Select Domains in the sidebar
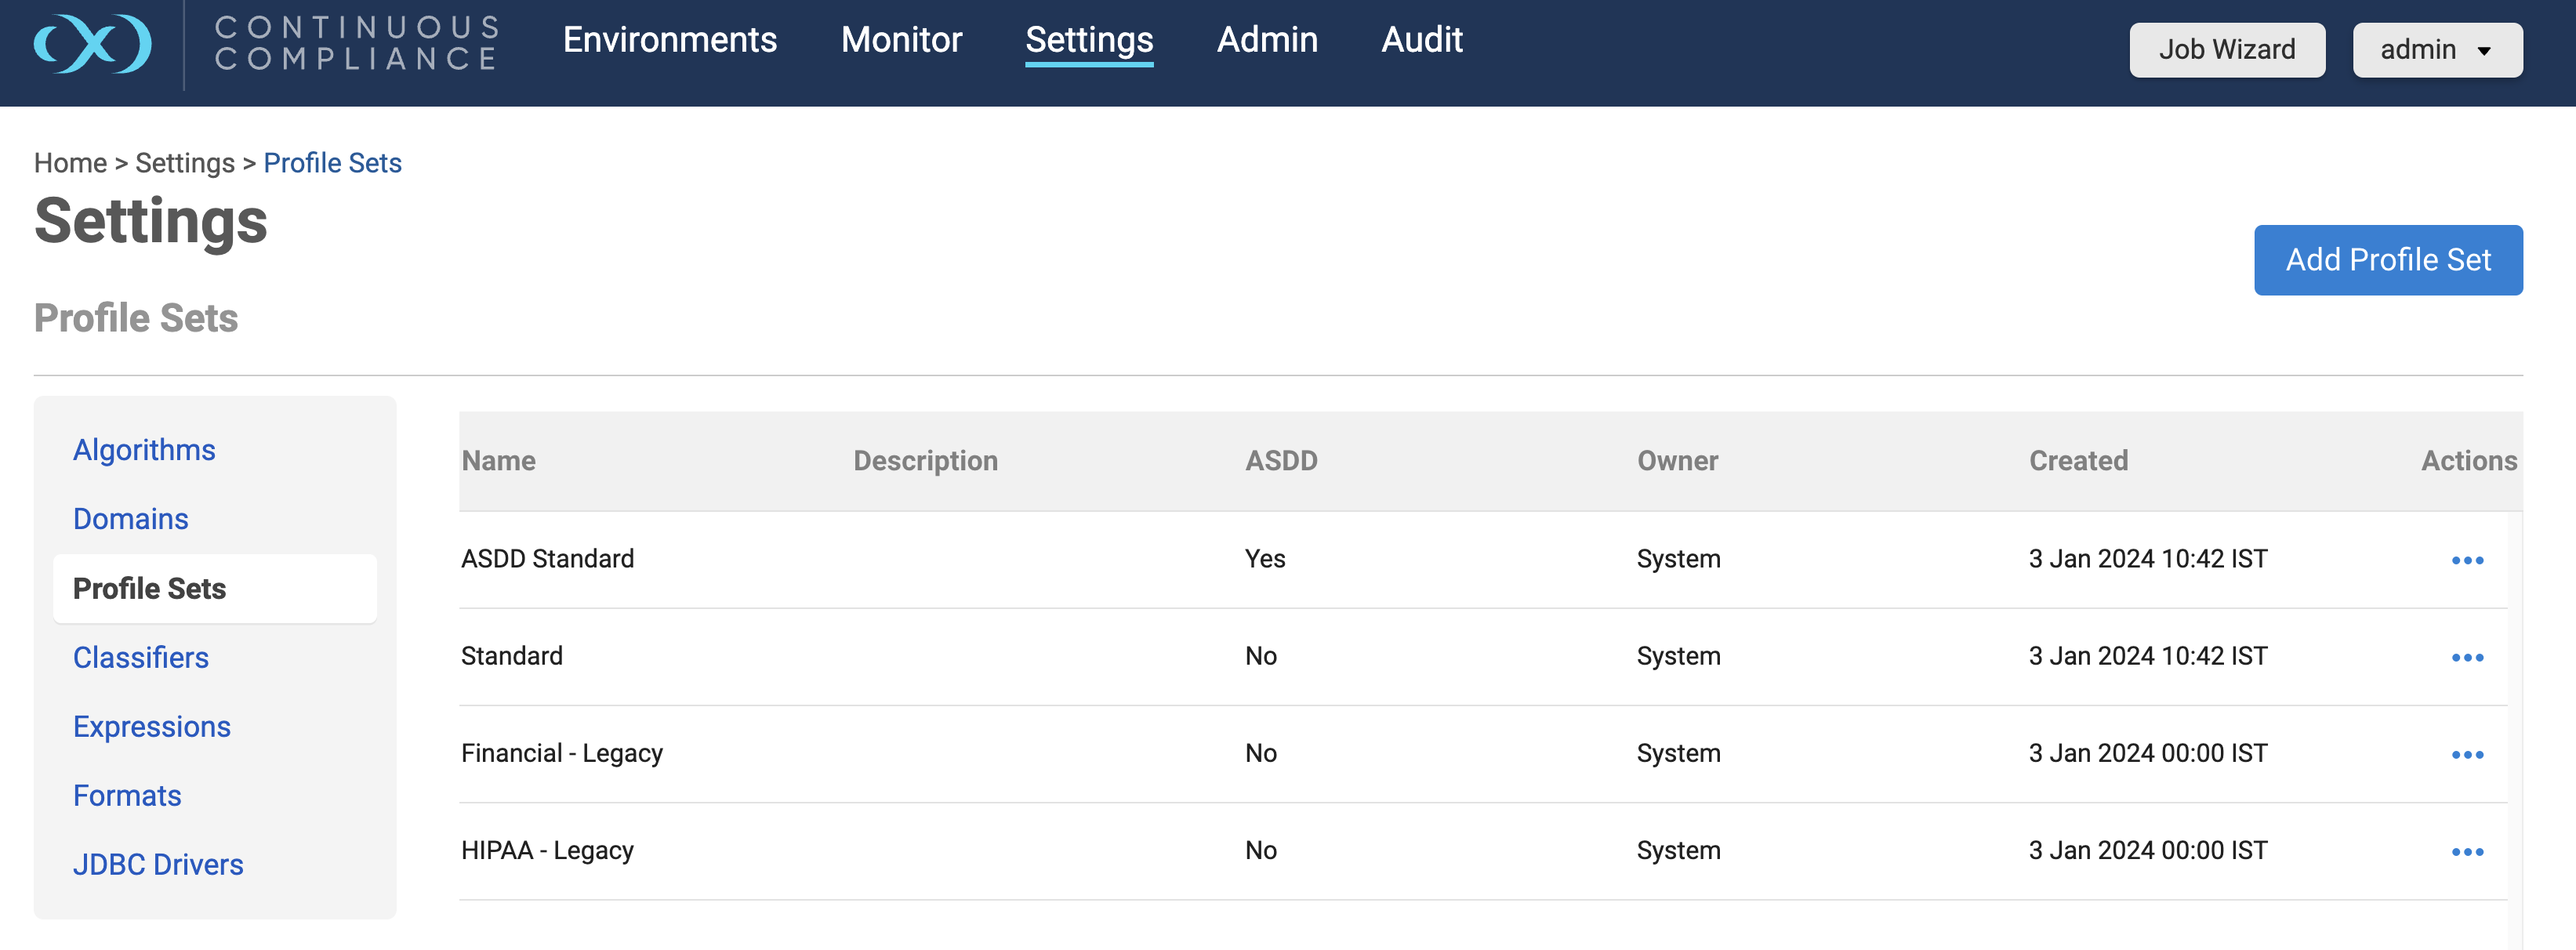Viewport: 2576px width, 950px height. point(130,519)
